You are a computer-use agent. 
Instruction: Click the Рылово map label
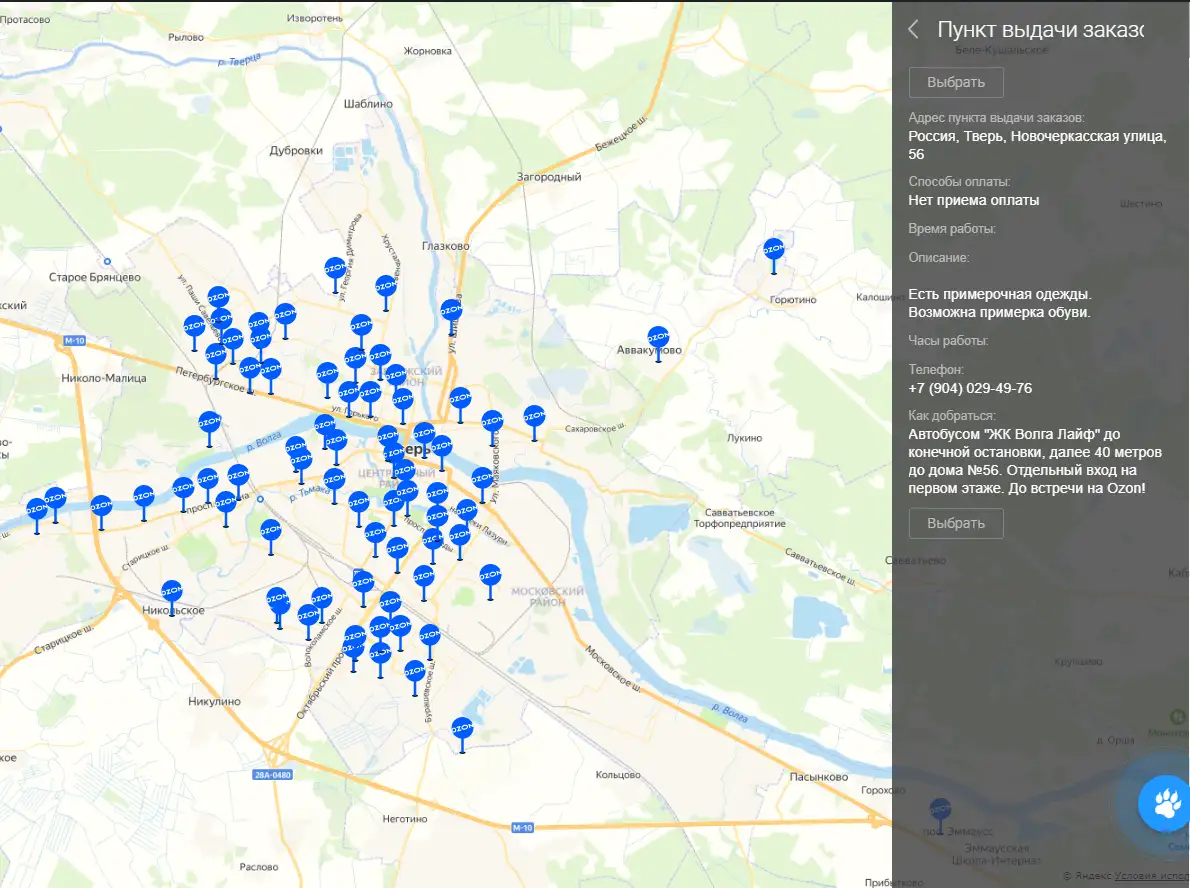click(186, 37)
